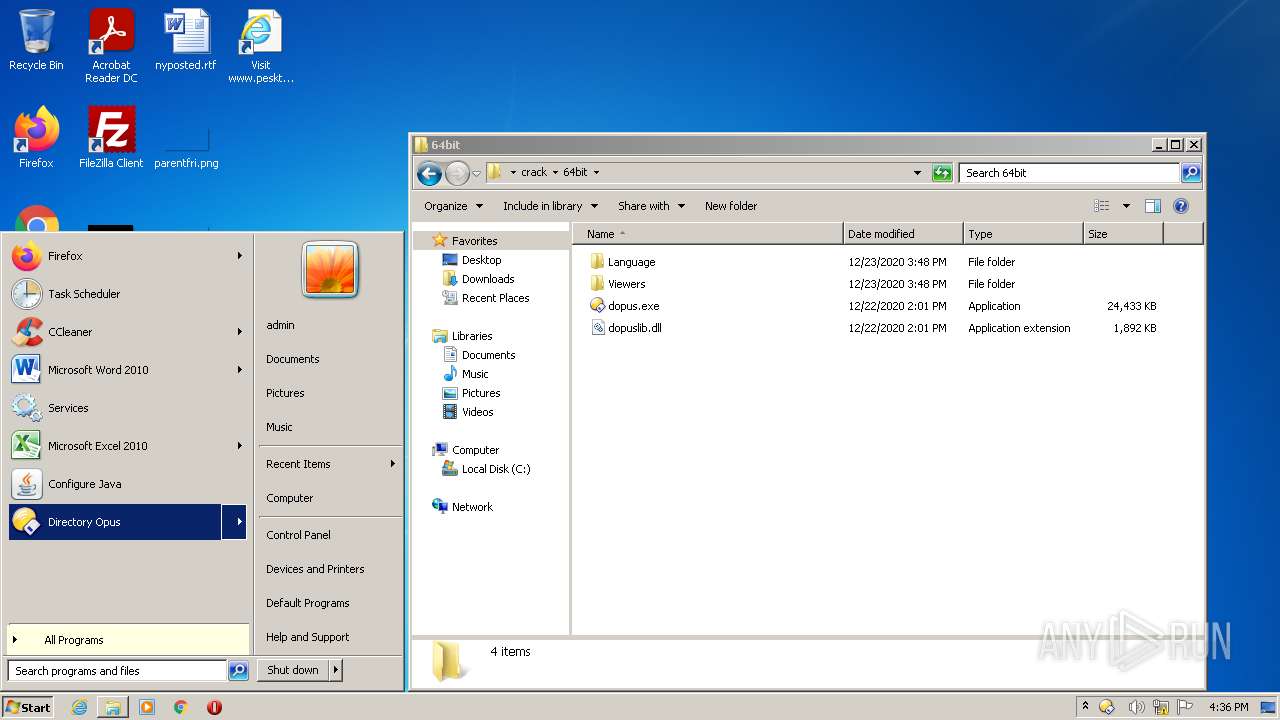Open Share with dropdown
The image size is (1280, 720).
tap(651, 206)
